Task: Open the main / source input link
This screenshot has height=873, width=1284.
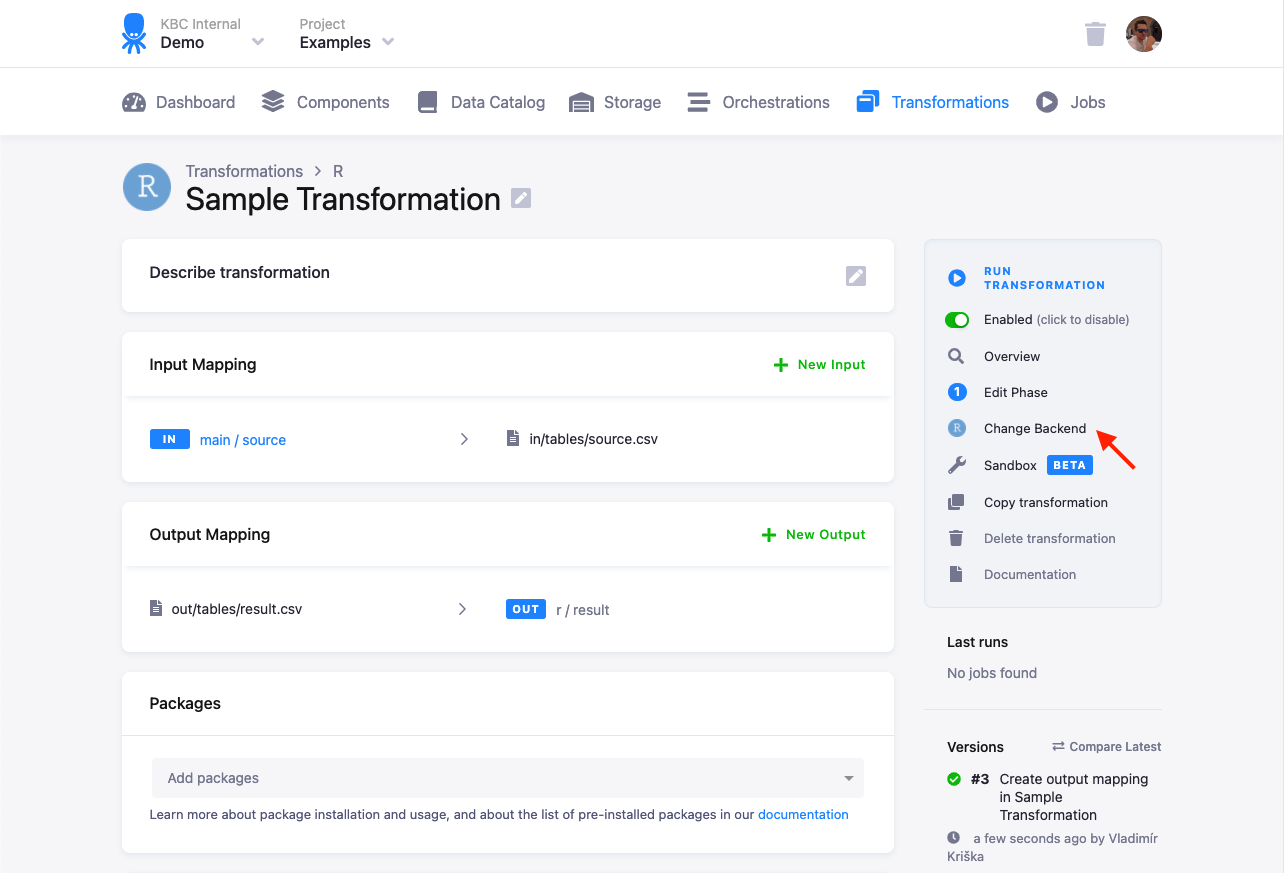Action: (x=243, y=440)
